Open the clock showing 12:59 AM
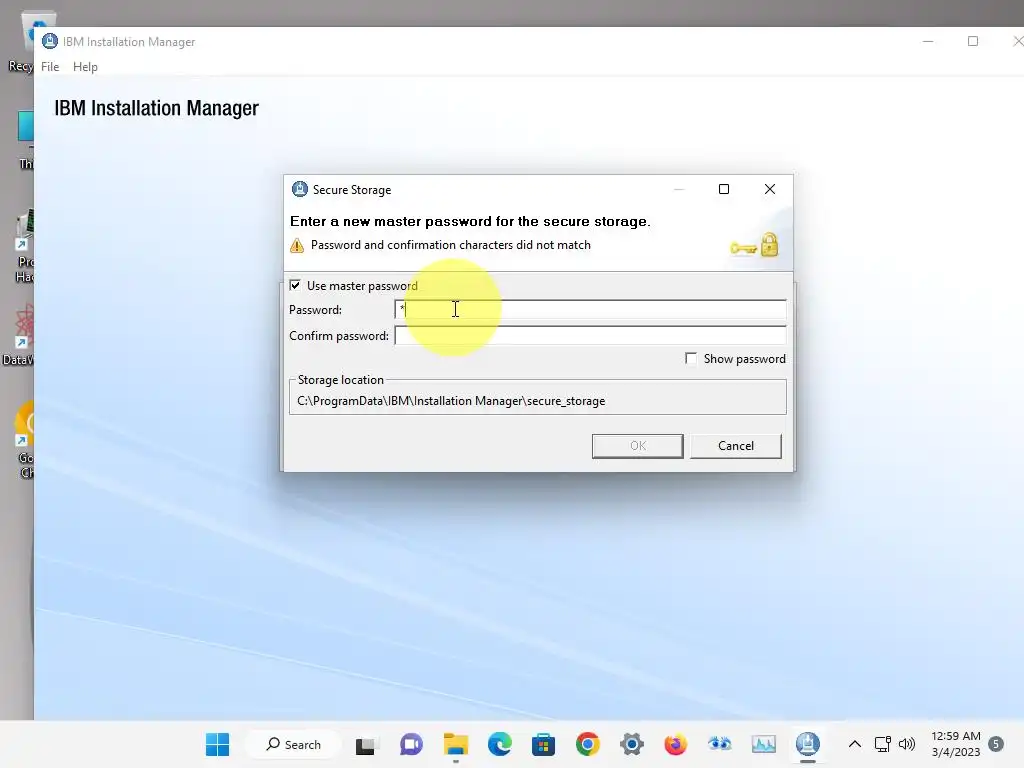Screen dimensions: 1024x768 (955, 744)
